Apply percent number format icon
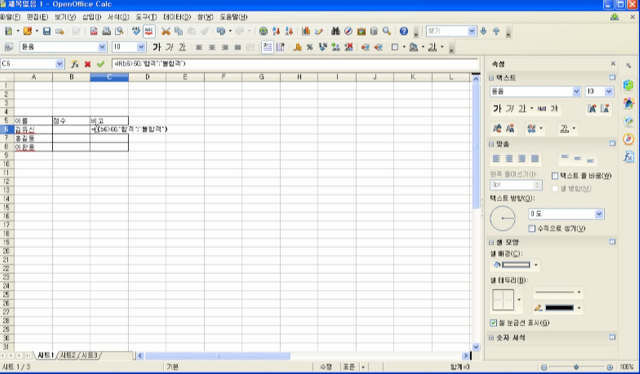The height and width of the screenshot is (374, 640). point(310,47)
